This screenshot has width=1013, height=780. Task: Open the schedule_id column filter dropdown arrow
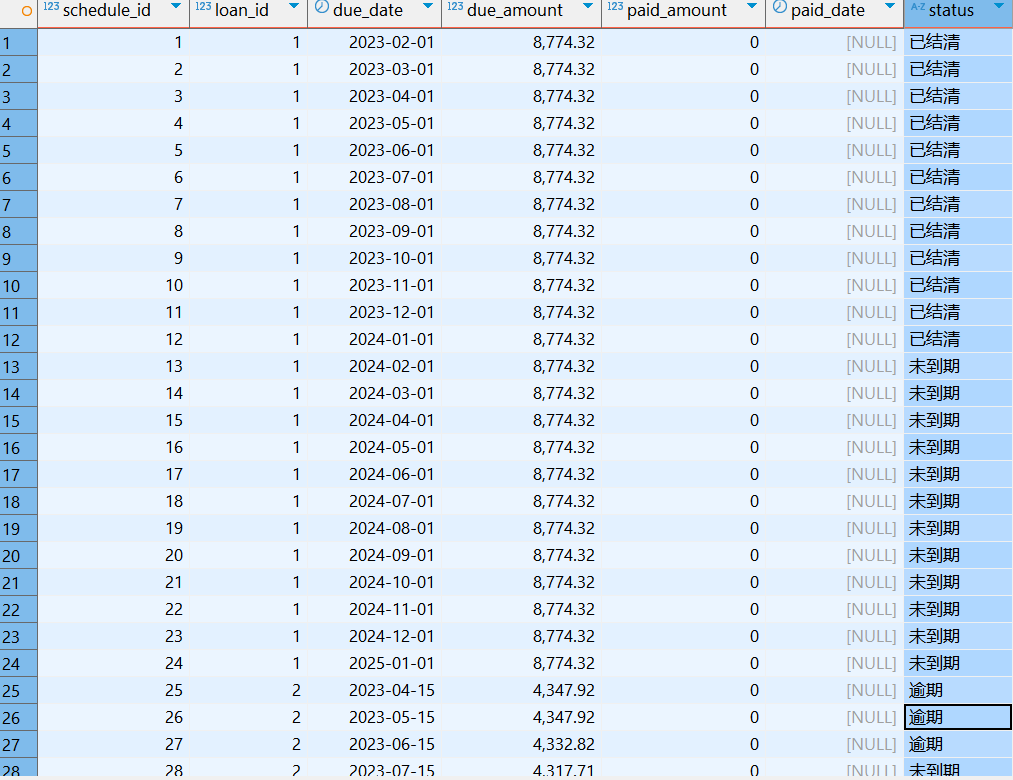tap(176, 9)
